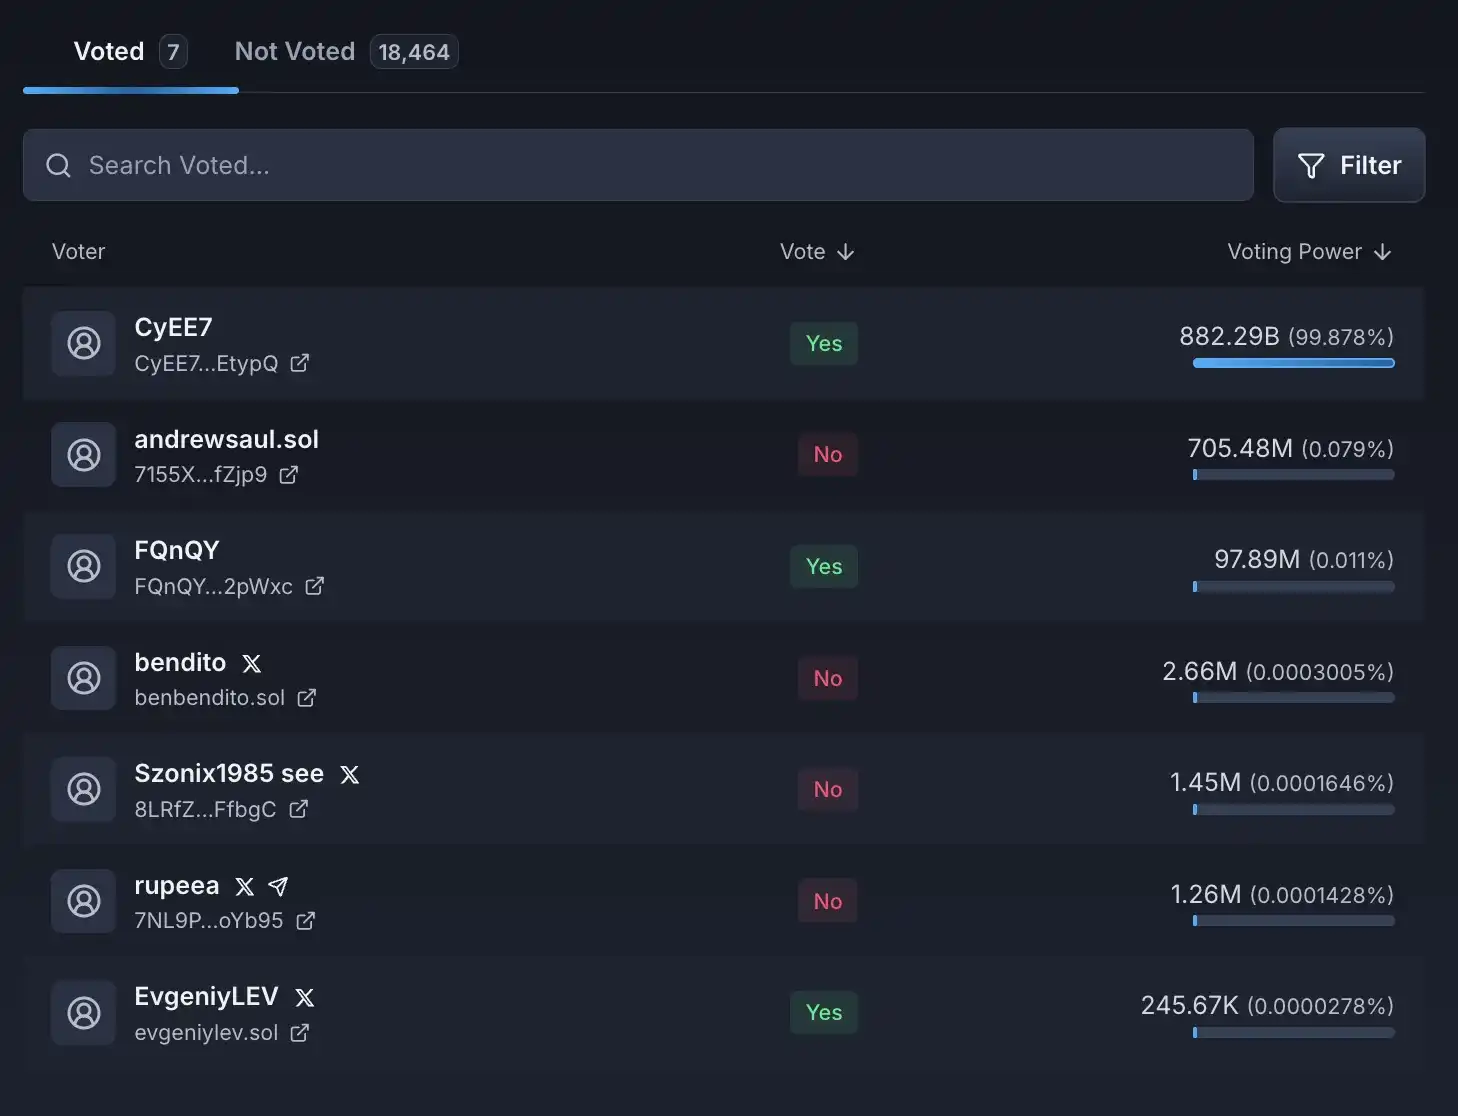1458x1116 pixels.
Task: Click FQnQY avatar profile icon
Action: pos(84,566)
